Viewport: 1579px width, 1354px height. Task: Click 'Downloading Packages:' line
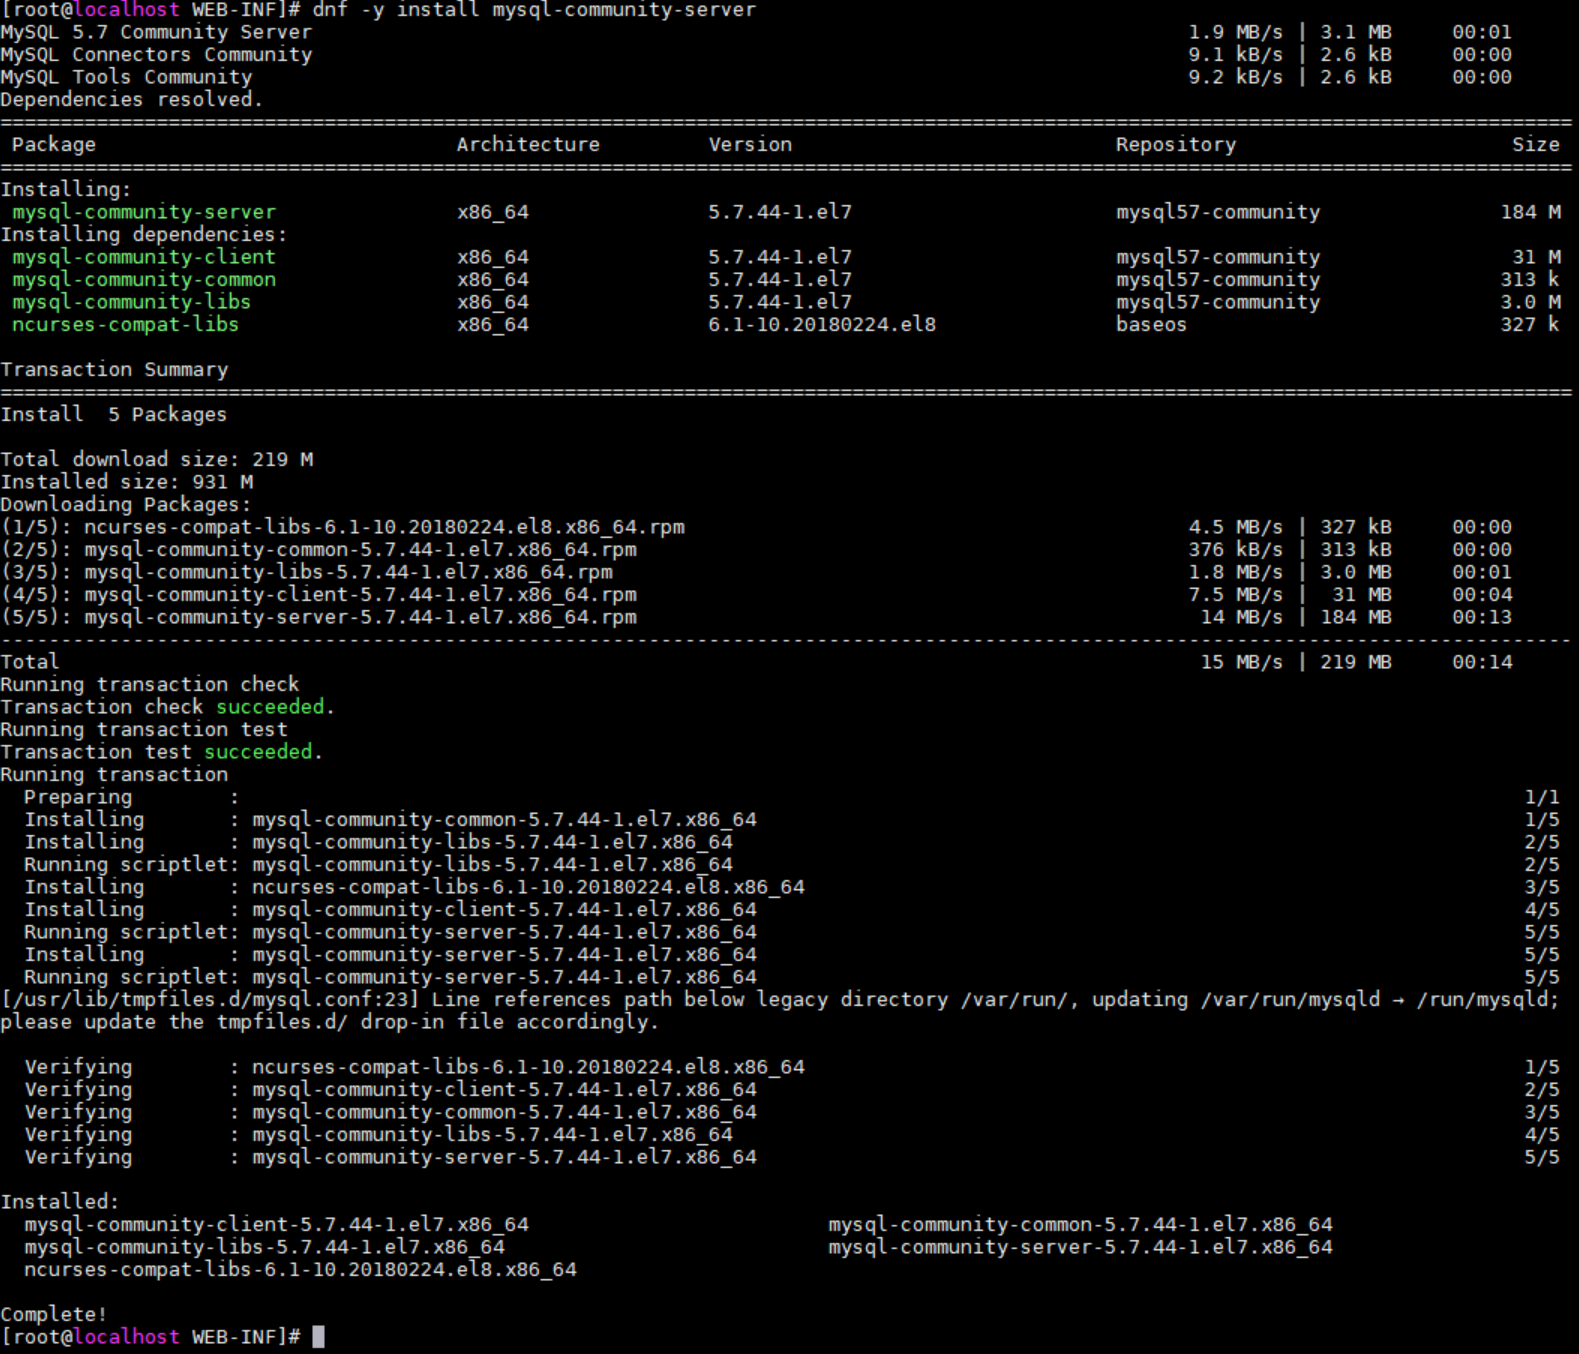pyautogui.click(x=126, y=505)
